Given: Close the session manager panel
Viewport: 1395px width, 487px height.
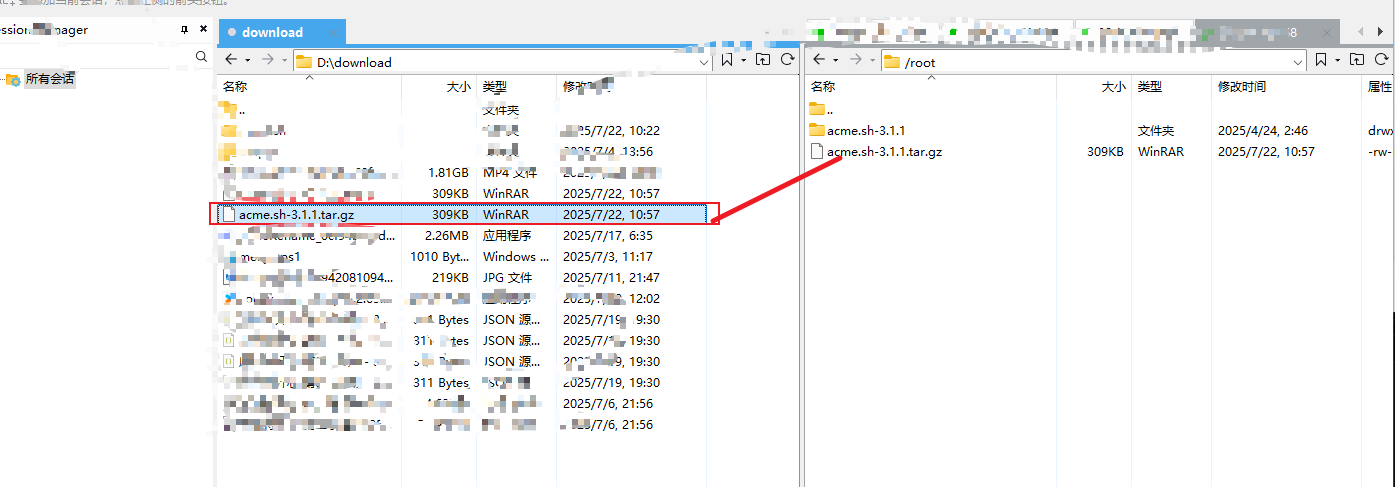Looking at the screenshot, I should [x=203, y=30].
